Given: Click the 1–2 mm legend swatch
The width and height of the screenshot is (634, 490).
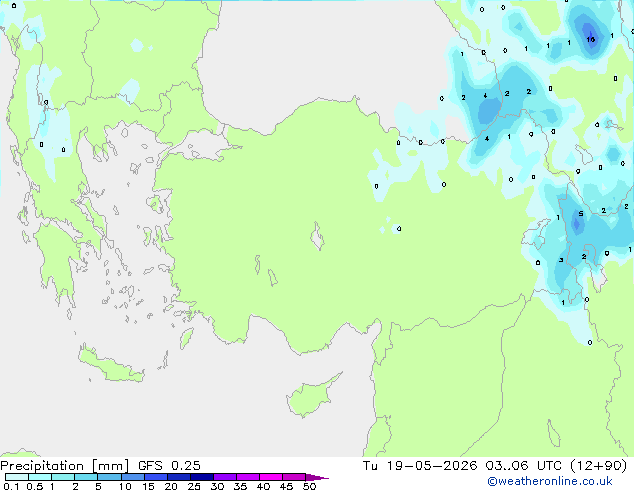Looking at the screenshot, I should [63, 477].
